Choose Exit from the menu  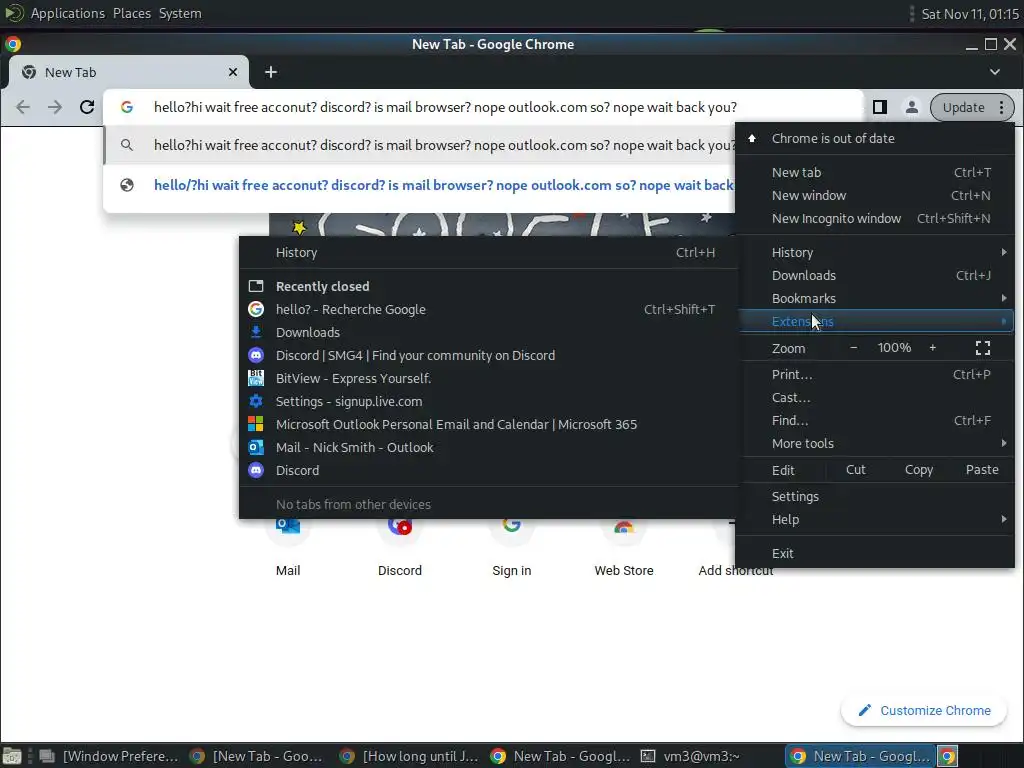click(x=875, y=554)
